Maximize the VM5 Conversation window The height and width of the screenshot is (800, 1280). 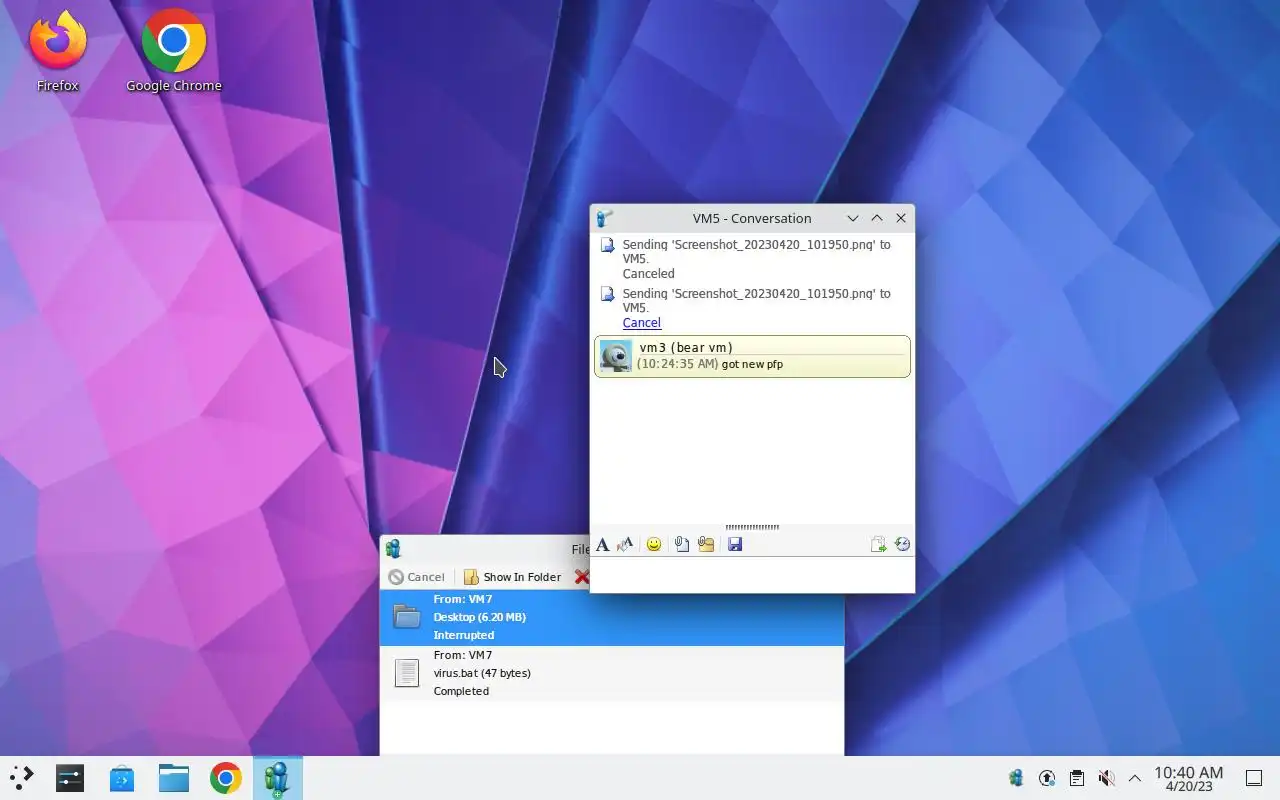click(x=877, y=218)
